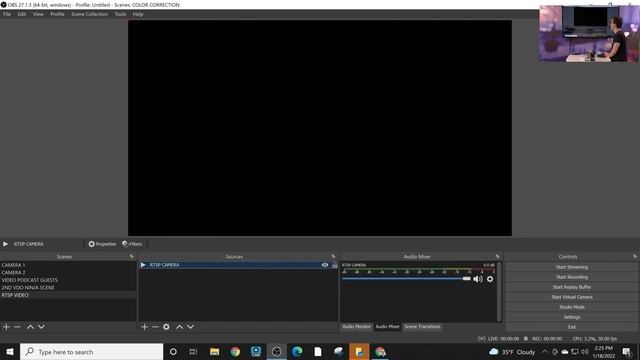Click the Exit button
Image resolution: width=640 pixels, height=360 pixels.
[572, 327]
